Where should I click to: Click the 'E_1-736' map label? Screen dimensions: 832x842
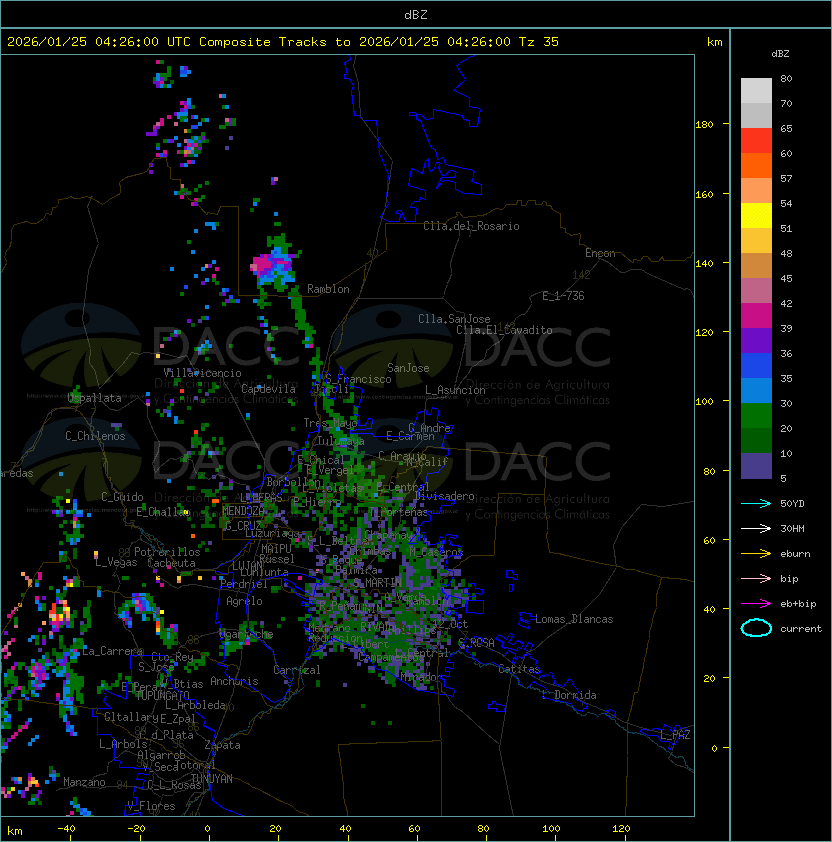[x=563, y=296]
